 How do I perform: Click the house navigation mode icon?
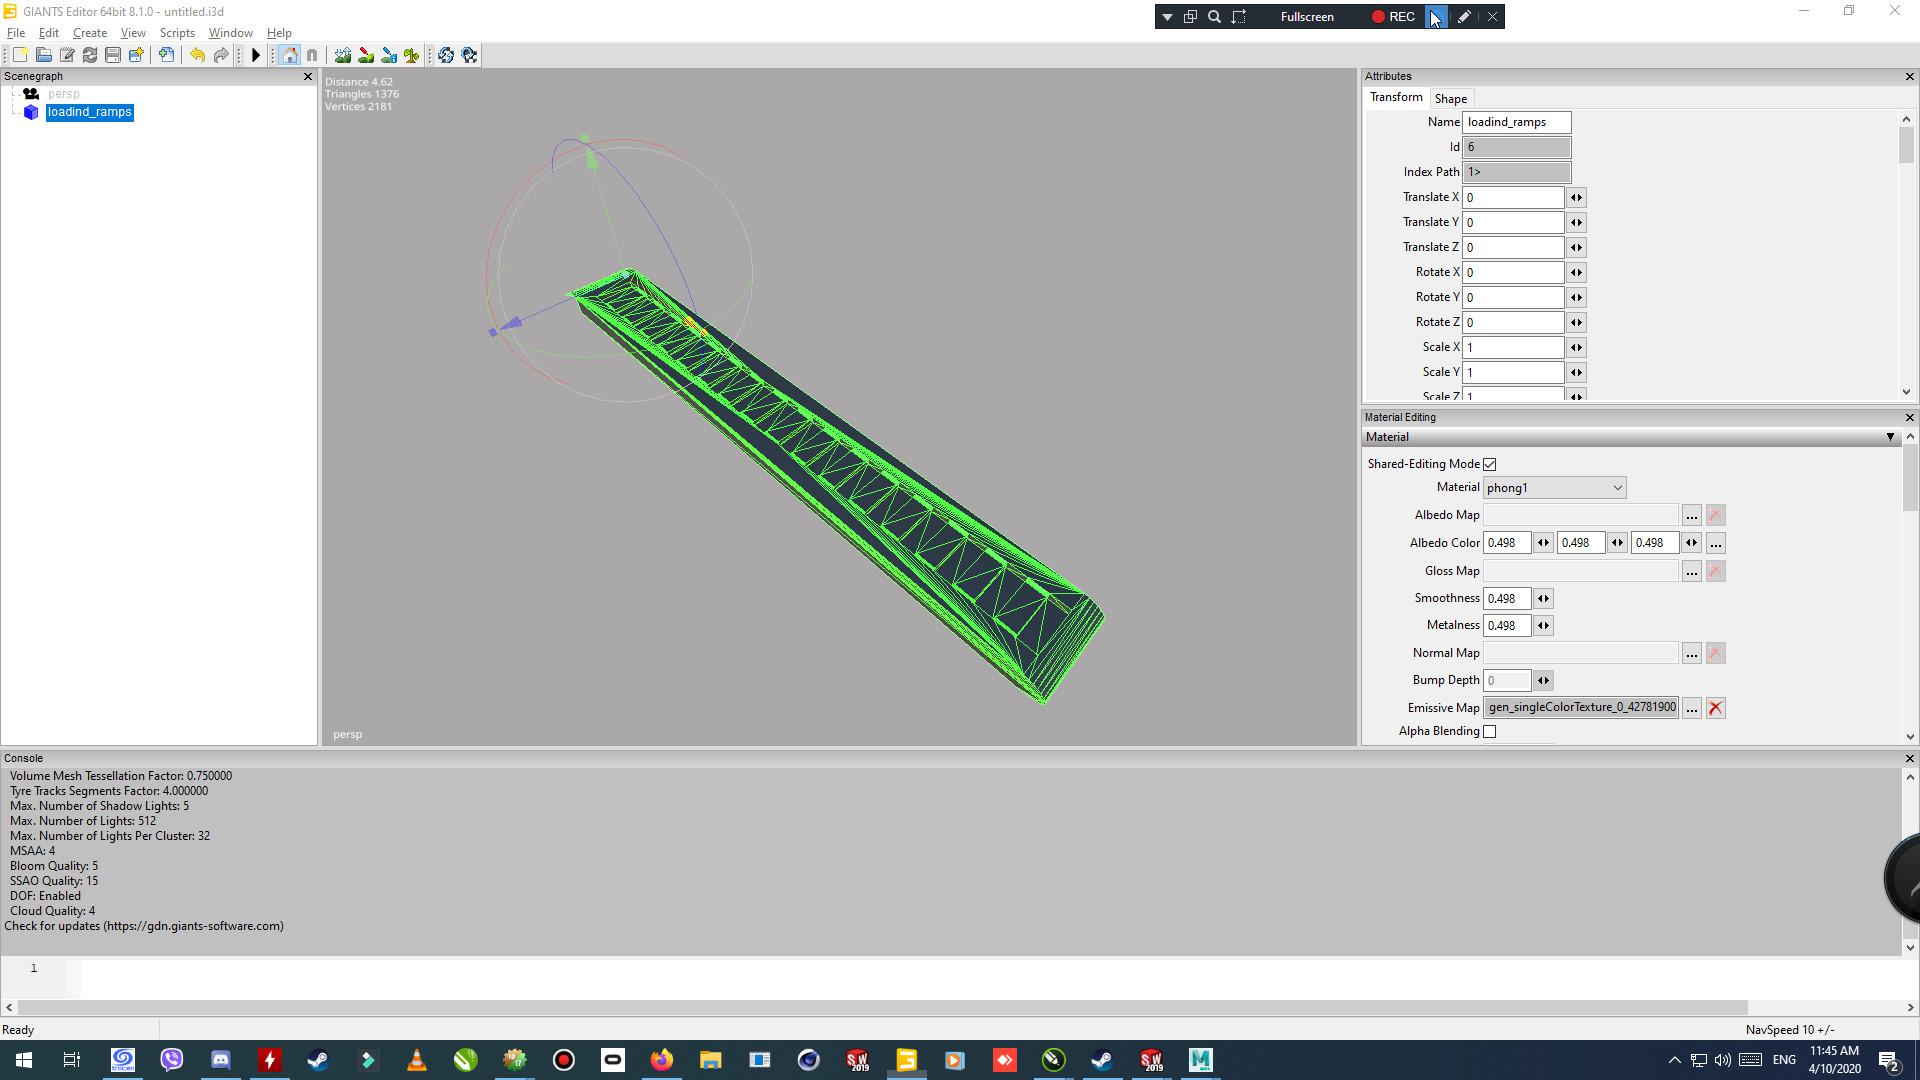click(x=289, y=56)
